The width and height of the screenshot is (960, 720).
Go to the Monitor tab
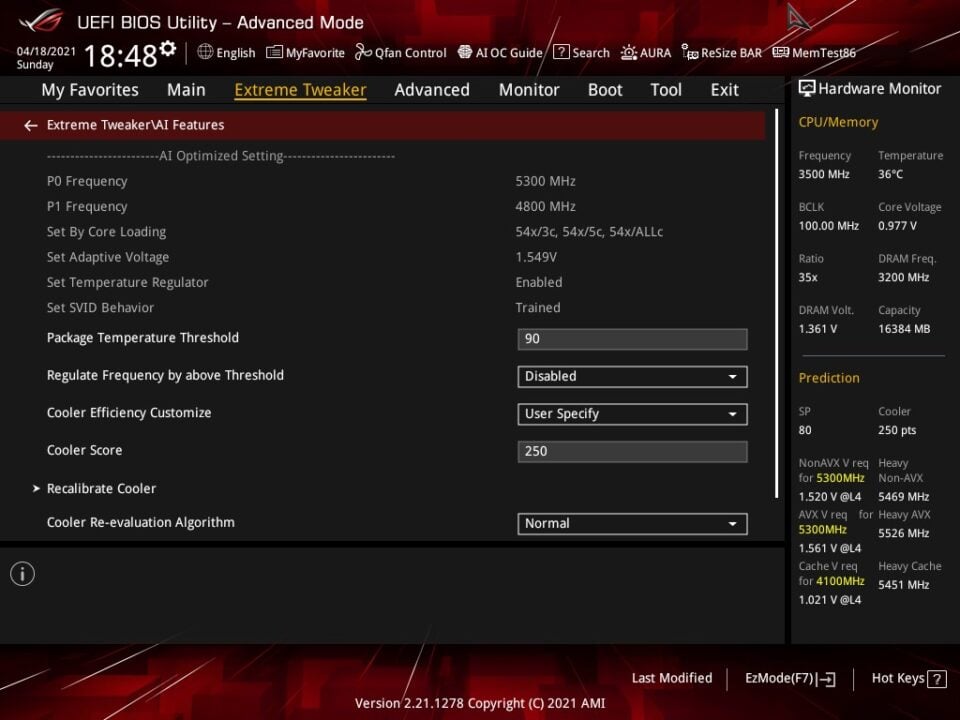point(529,90)
